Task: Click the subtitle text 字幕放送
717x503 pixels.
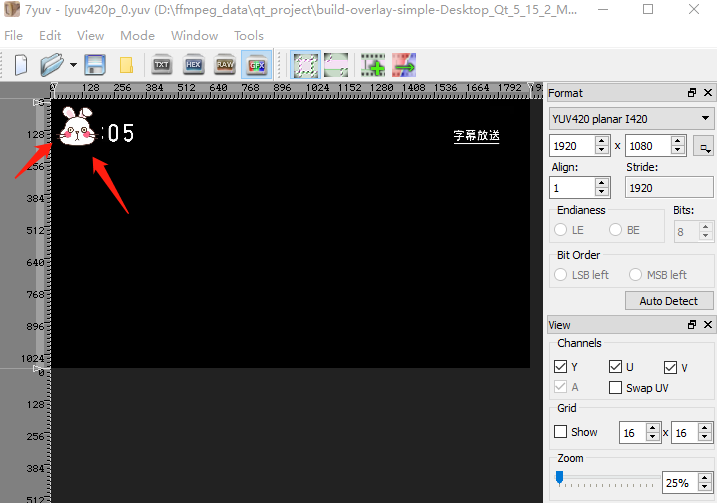Action: point(476,136)
